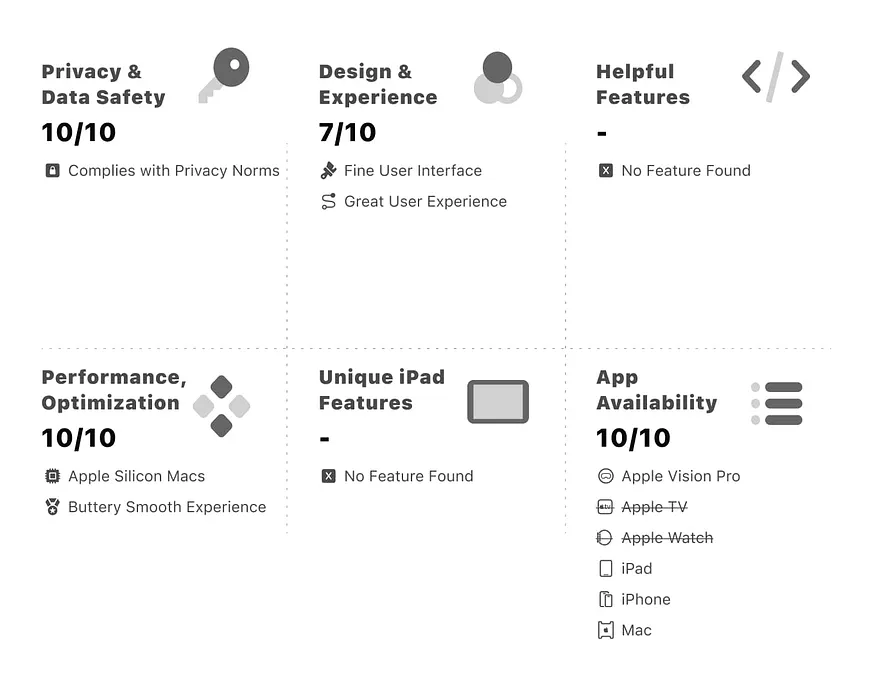Click the Mac availability entry

624,630
